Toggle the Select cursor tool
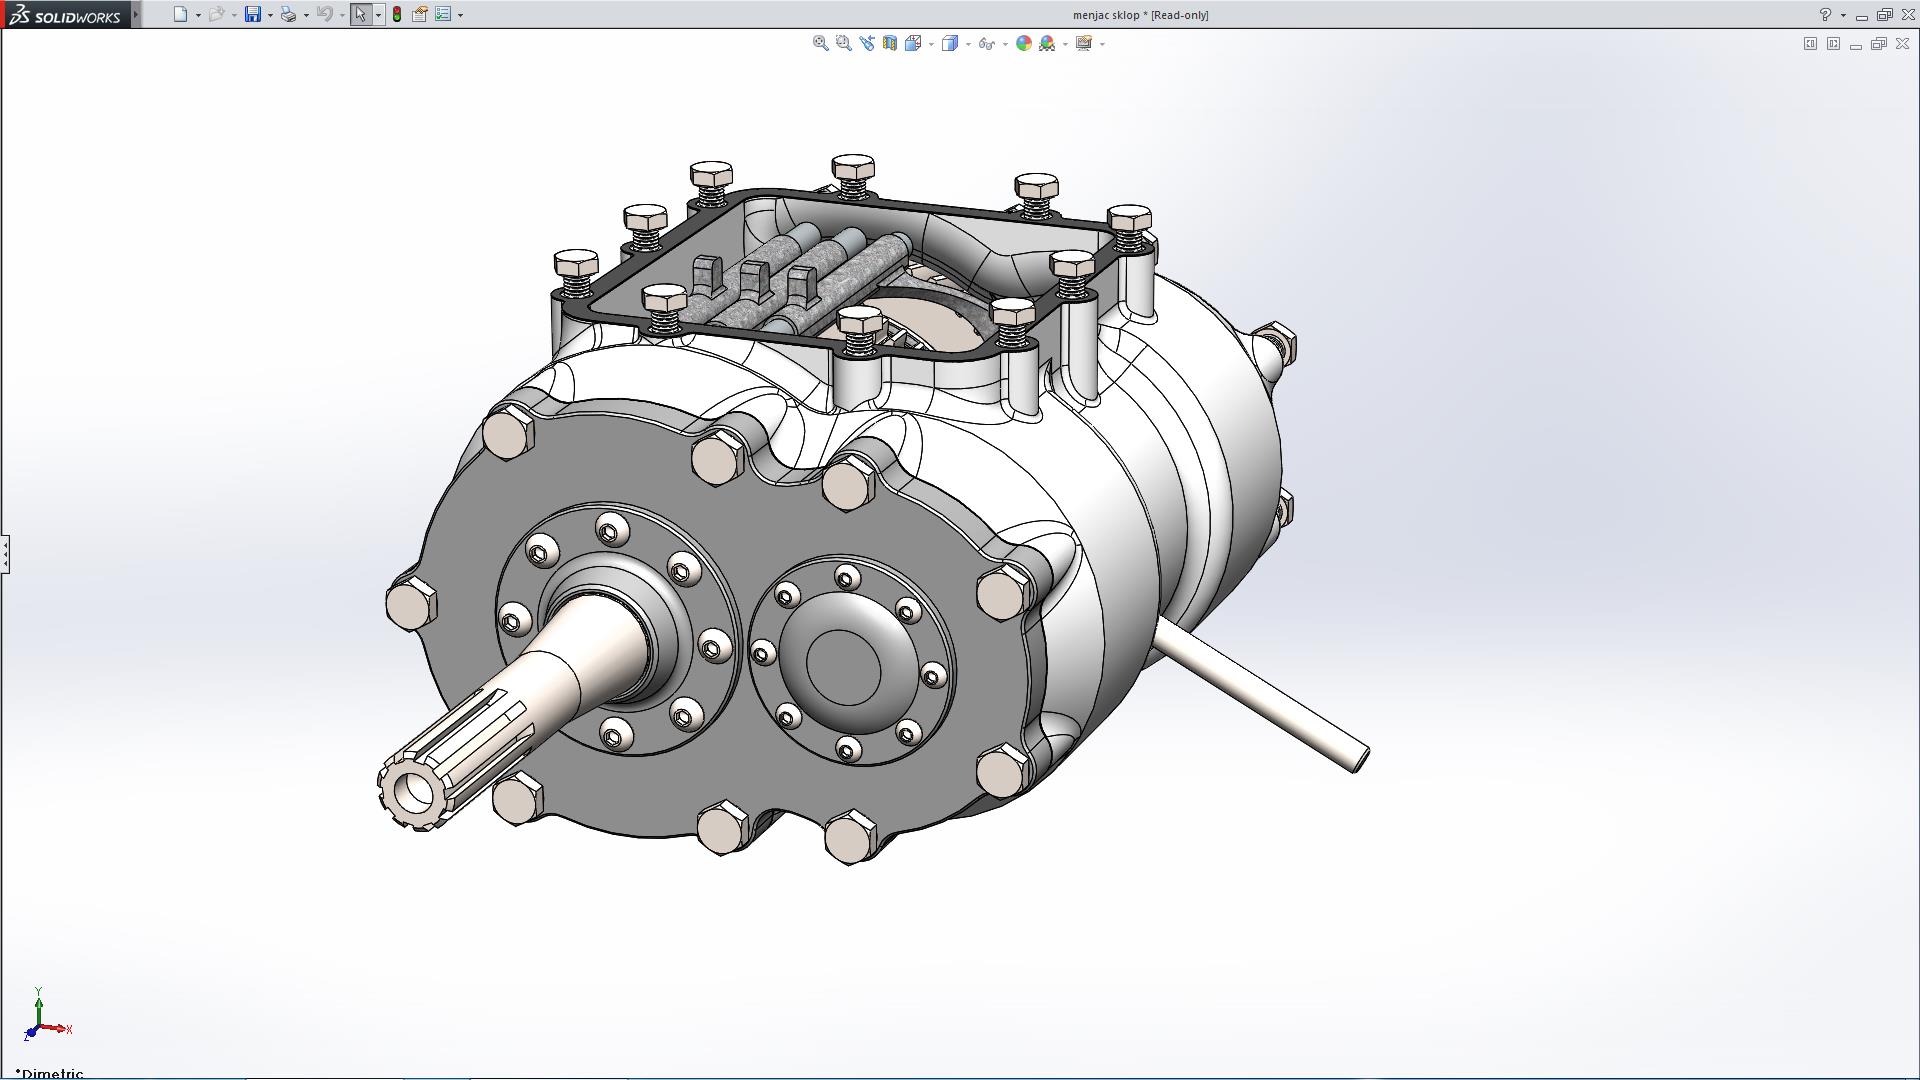This screenshot has height=1080, width=1920. [x=360, y=14]
